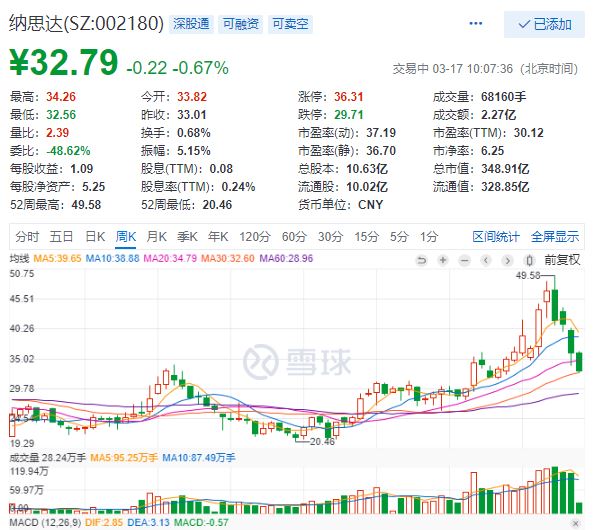
Task: Select the 15分 interval tab
Action: click(x=366, y=237)
